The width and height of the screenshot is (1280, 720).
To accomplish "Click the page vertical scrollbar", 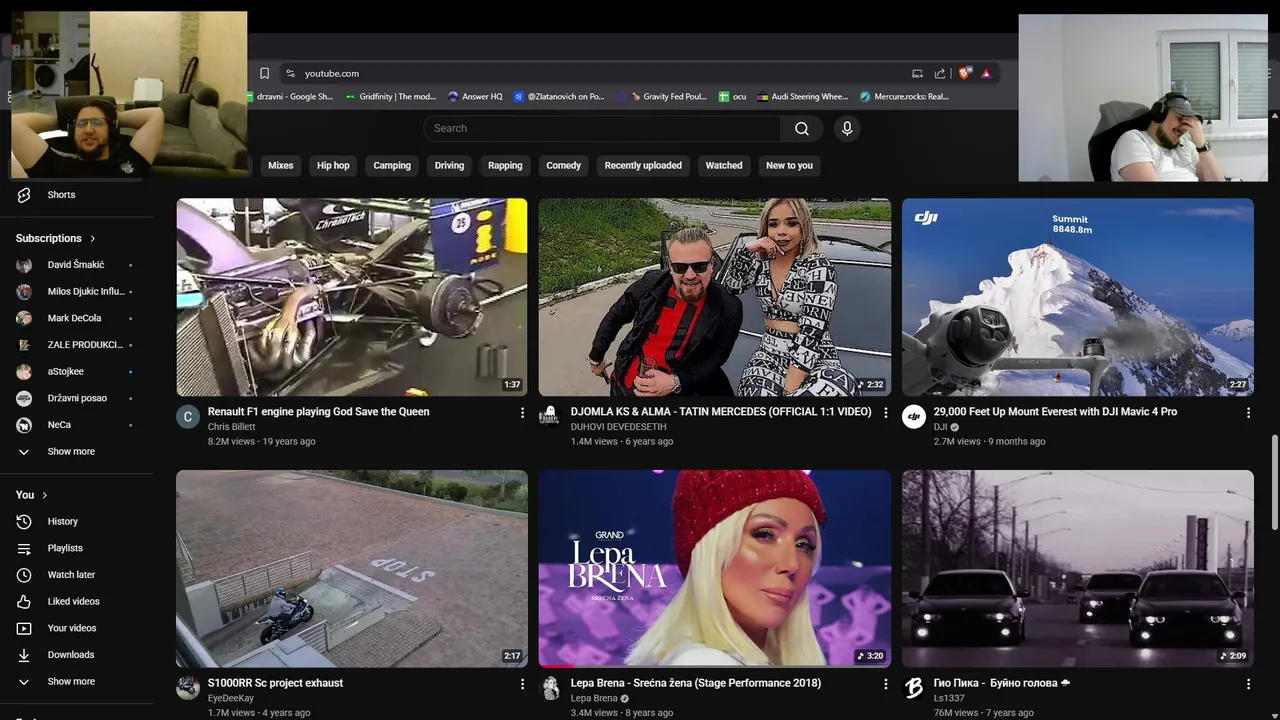I will pos(1274,483).
